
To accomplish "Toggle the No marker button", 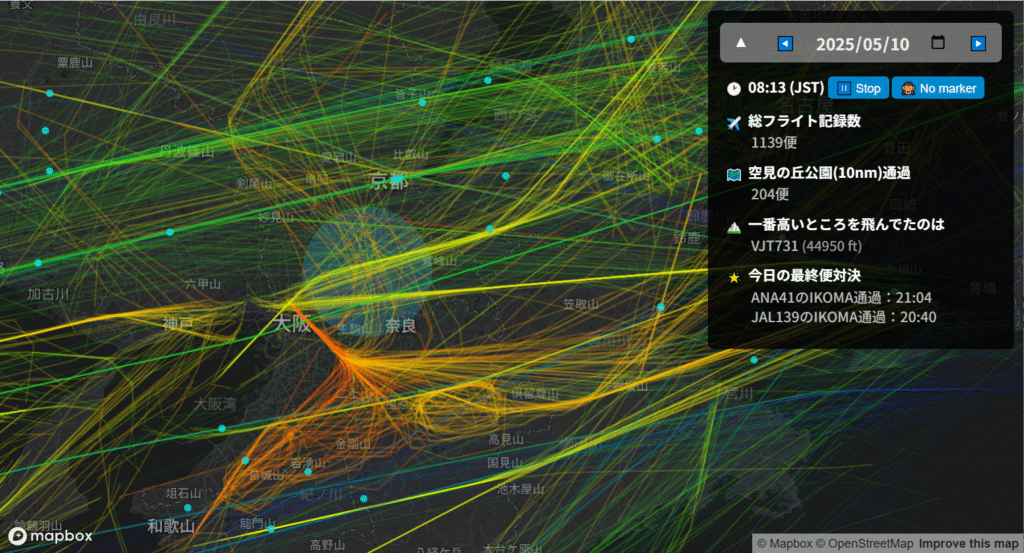I will click(938, 88).
